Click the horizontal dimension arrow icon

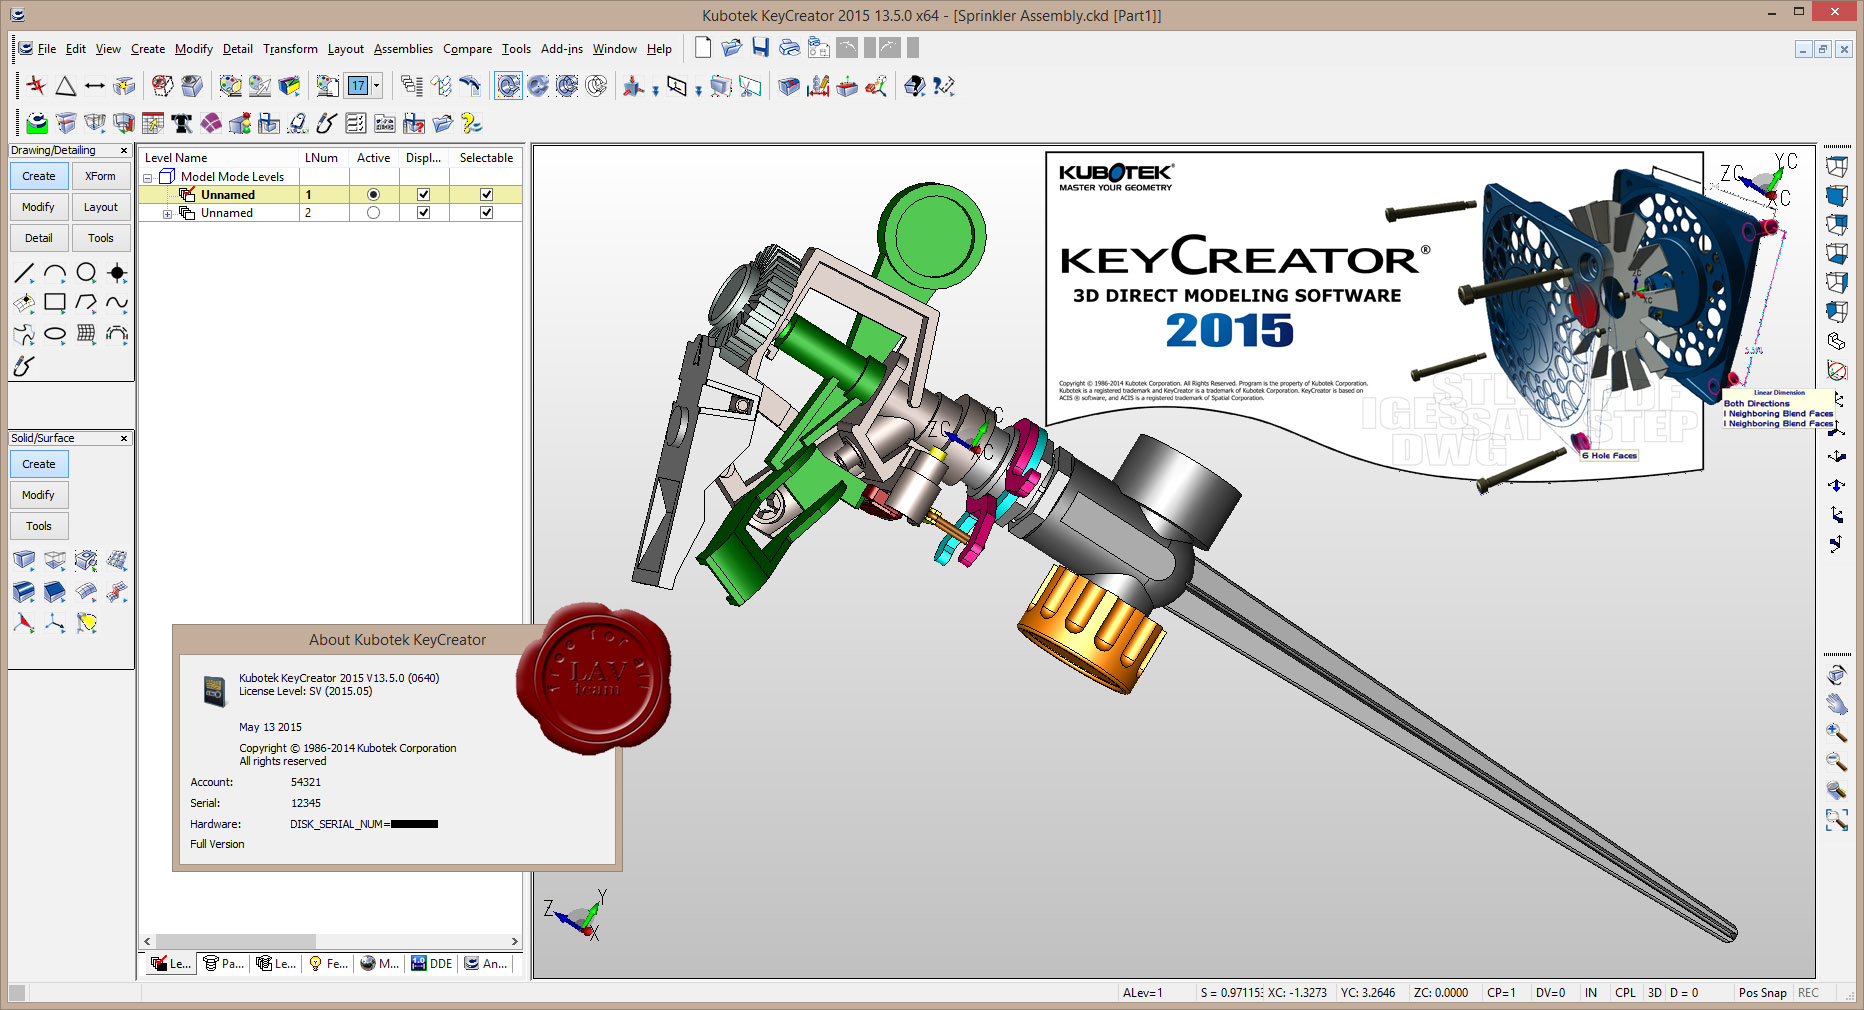point(95,86)
